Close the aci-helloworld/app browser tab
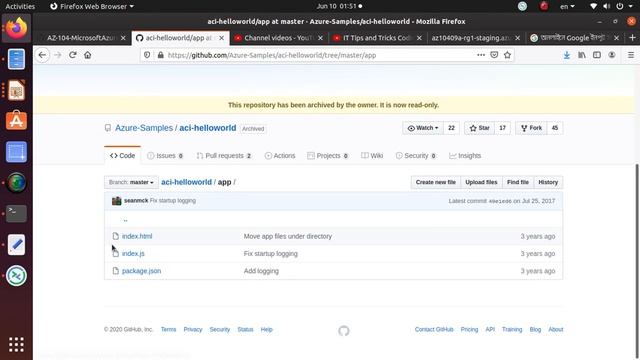Image resolution: width=640 pixels, height=360 pixels. [222, 38]
